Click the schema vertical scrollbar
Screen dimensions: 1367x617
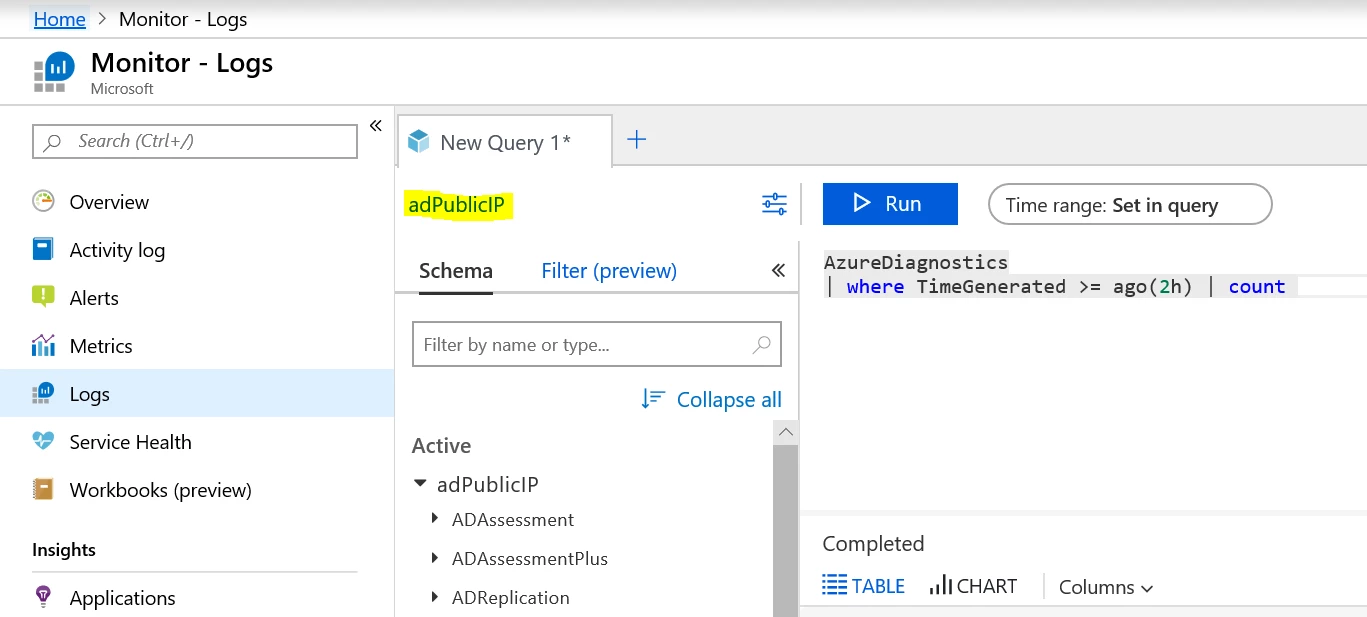pyautogui.click(x=786, y=530)
